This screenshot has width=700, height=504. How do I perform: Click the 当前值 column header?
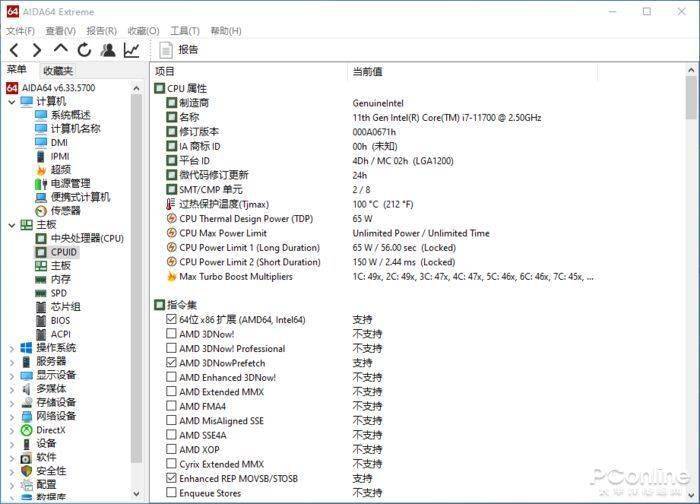tap(367, 71)
